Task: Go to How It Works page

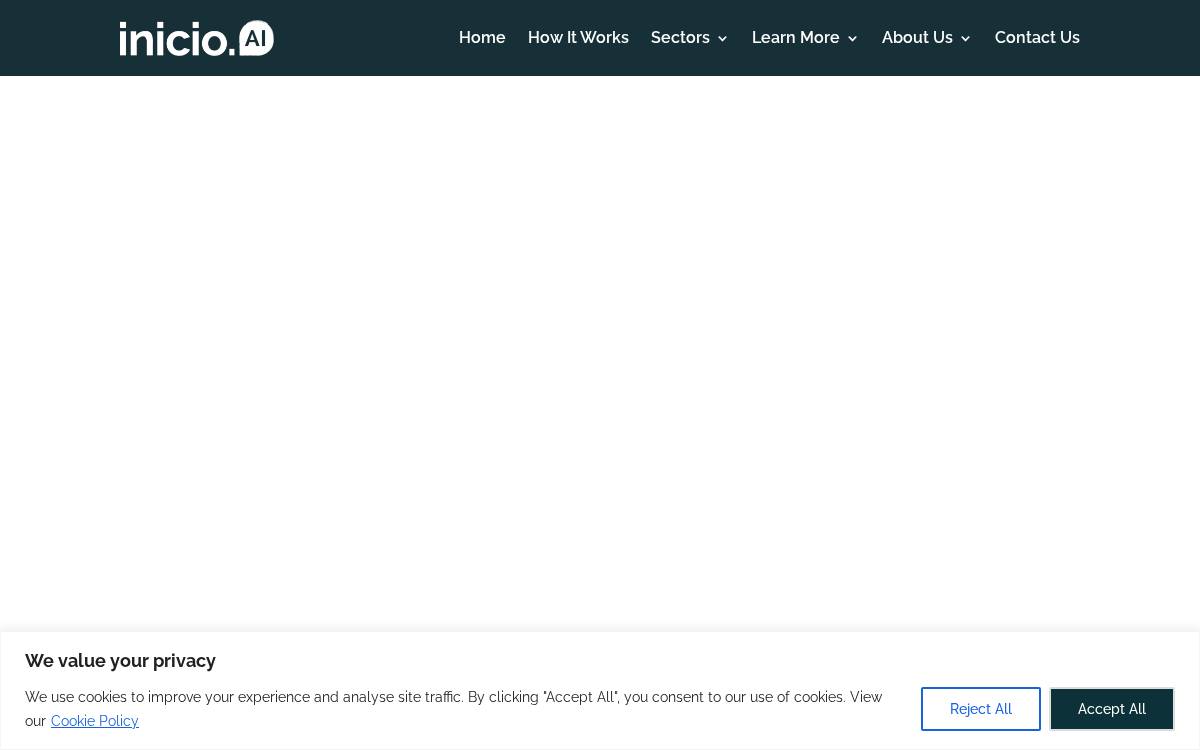Action: [x=578, y=38]
